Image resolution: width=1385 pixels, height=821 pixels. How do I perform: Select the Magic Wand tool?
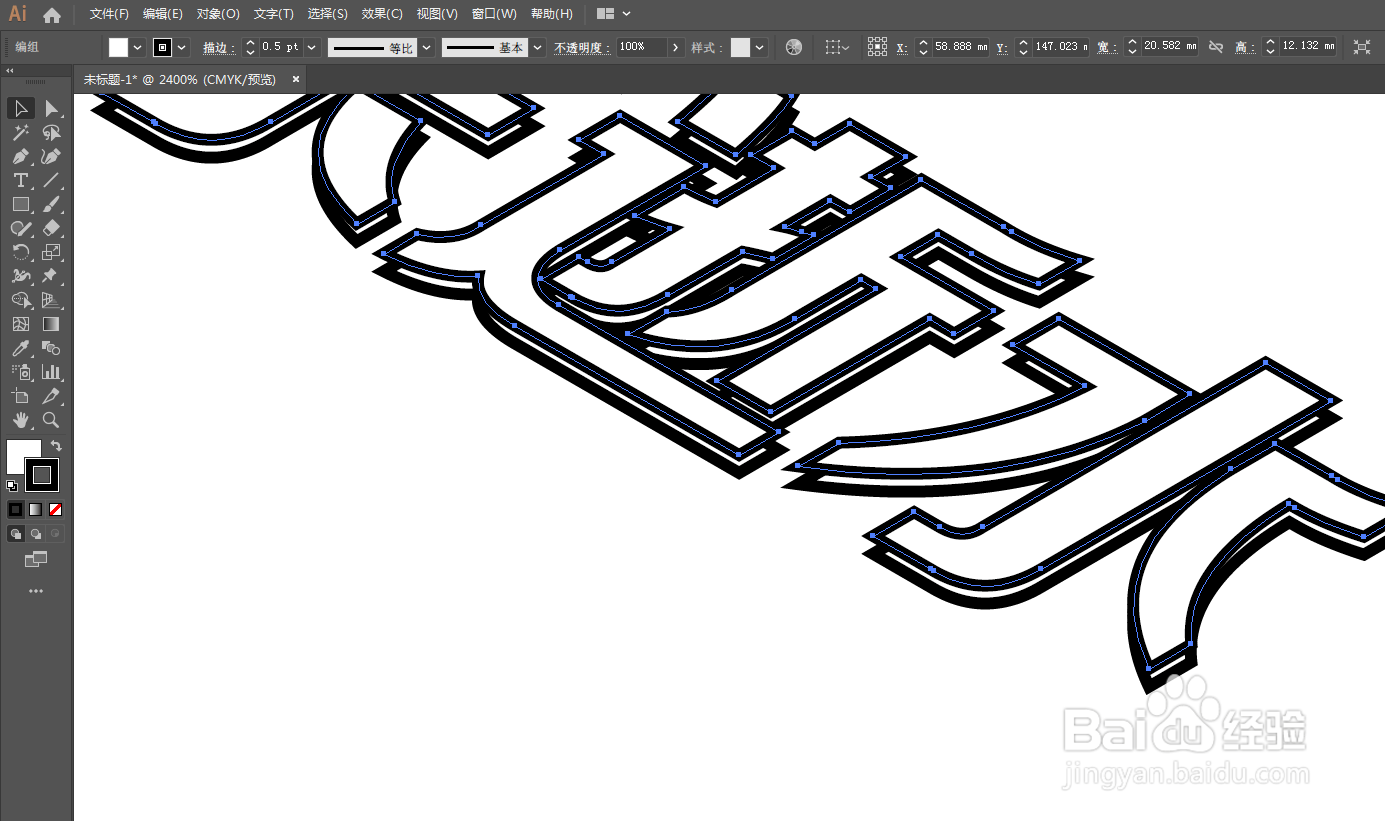point(21,132)
